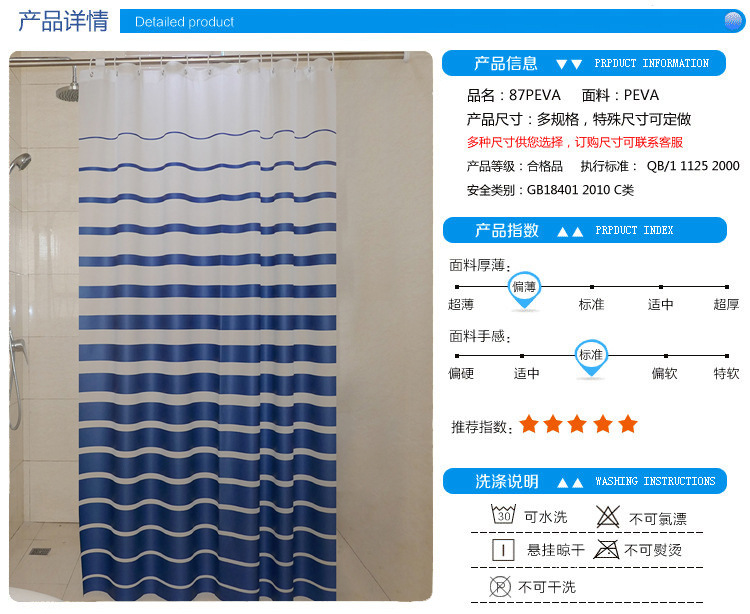This screenshot has width=750, height=614.
Task: Click the first orange recommendation star
Action: tap(529, 424)
